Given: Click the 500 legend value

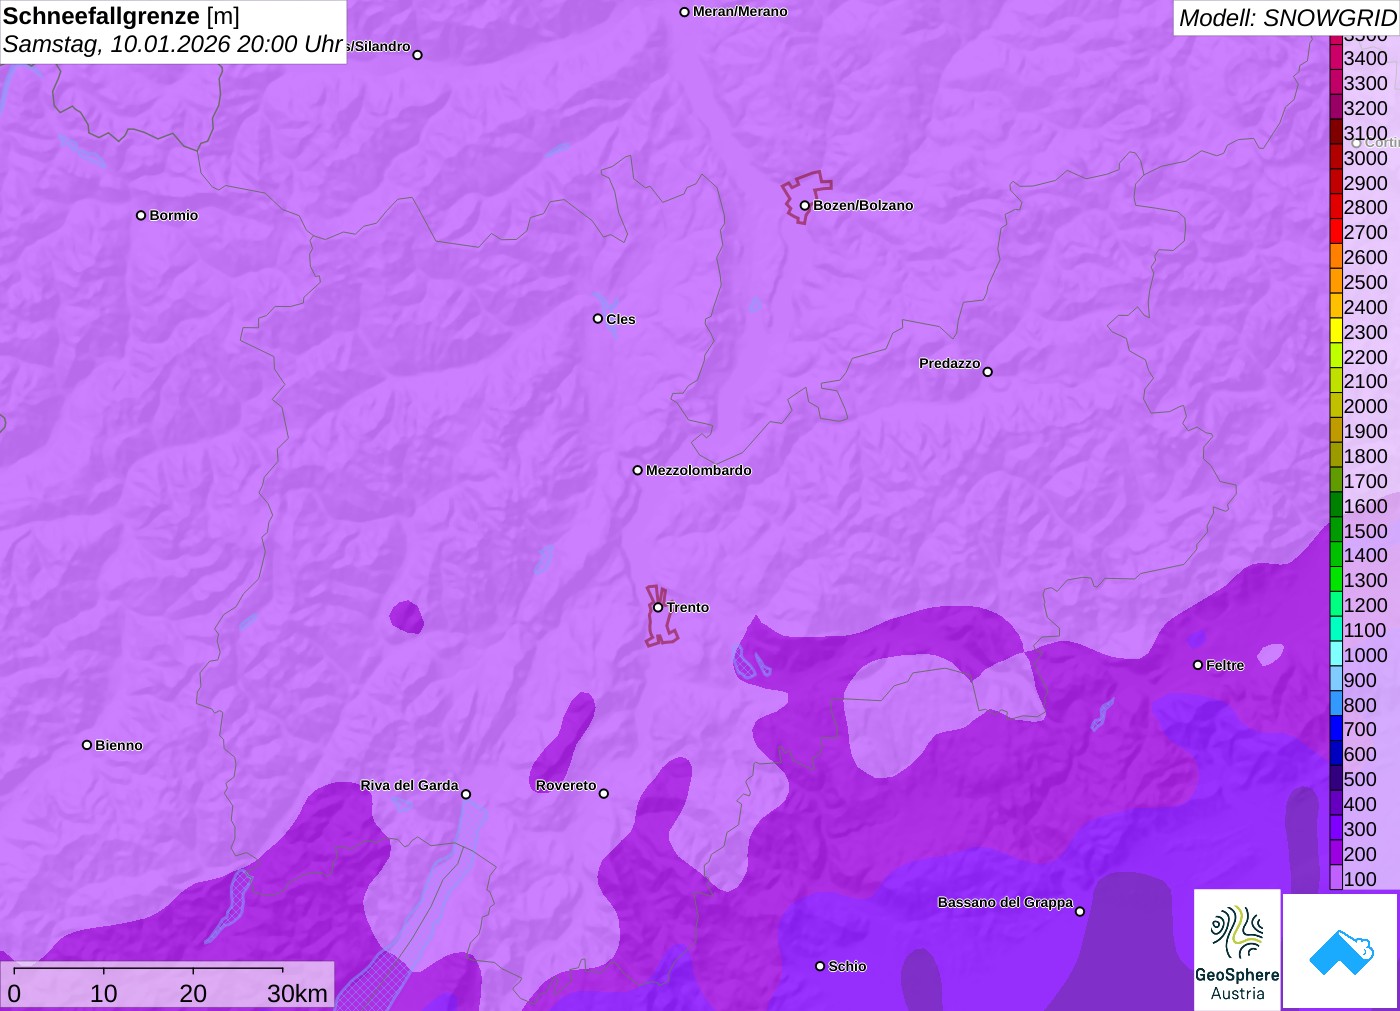Looking at the screenshot, I should 1360,779.
